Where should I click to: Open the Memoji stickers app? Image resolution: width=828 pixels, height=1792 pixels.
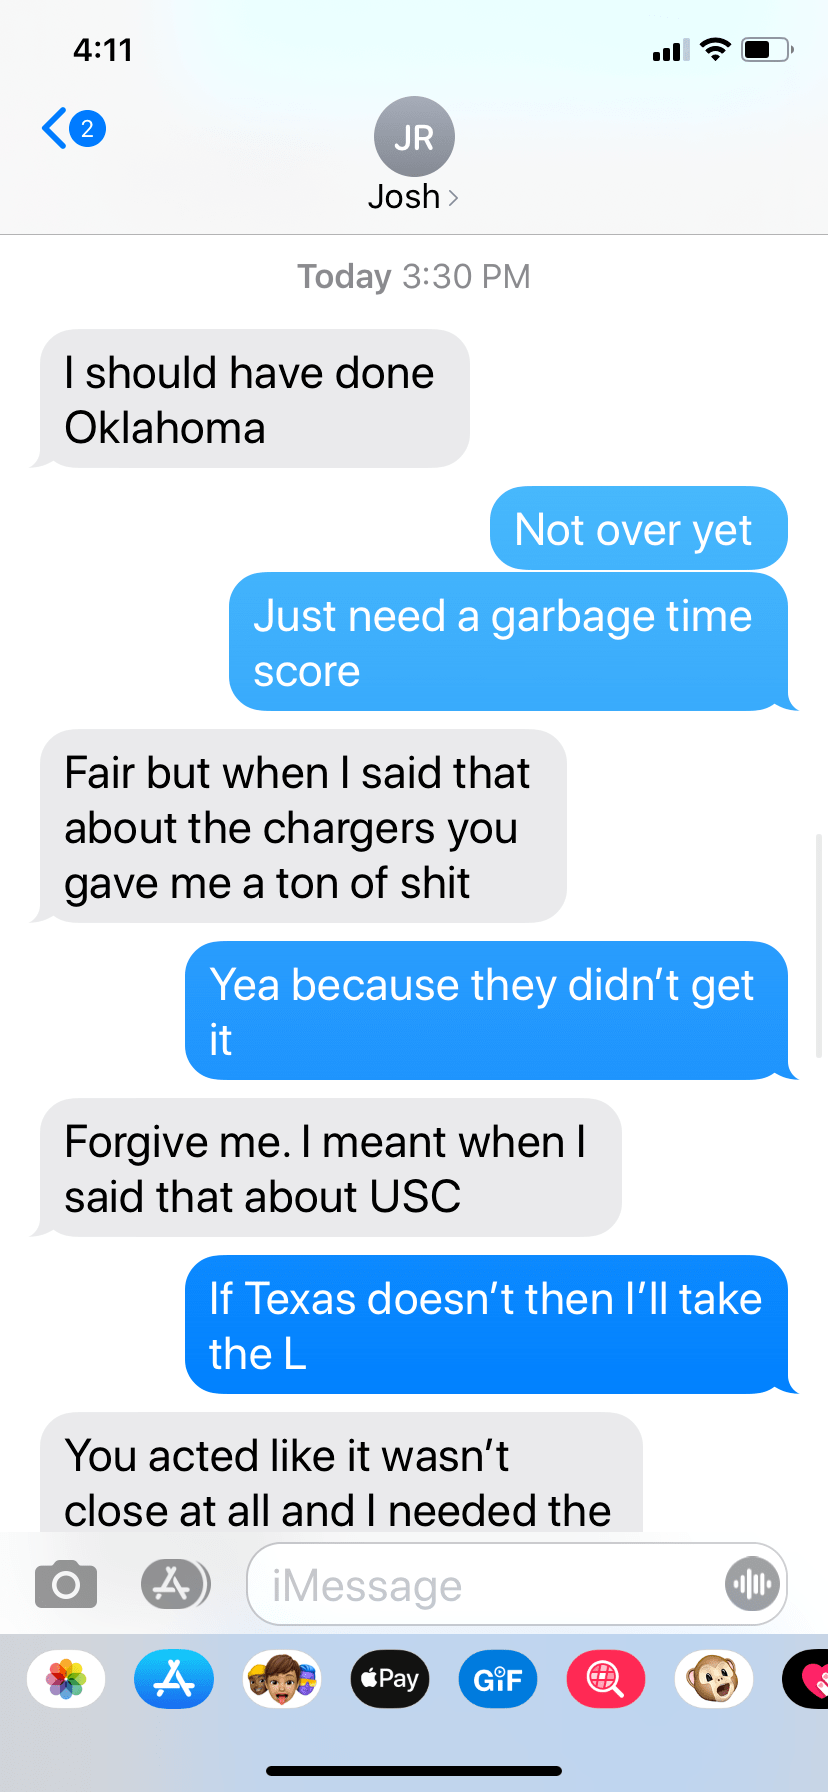282,1679
